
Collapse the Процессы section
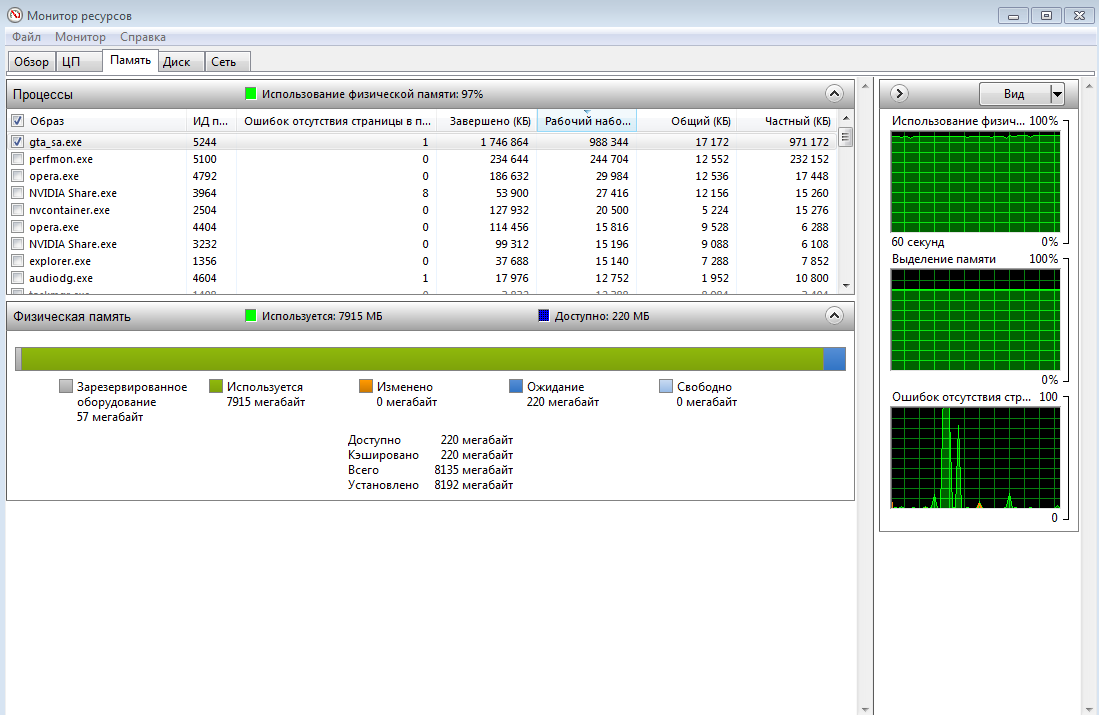coord(834,94)
